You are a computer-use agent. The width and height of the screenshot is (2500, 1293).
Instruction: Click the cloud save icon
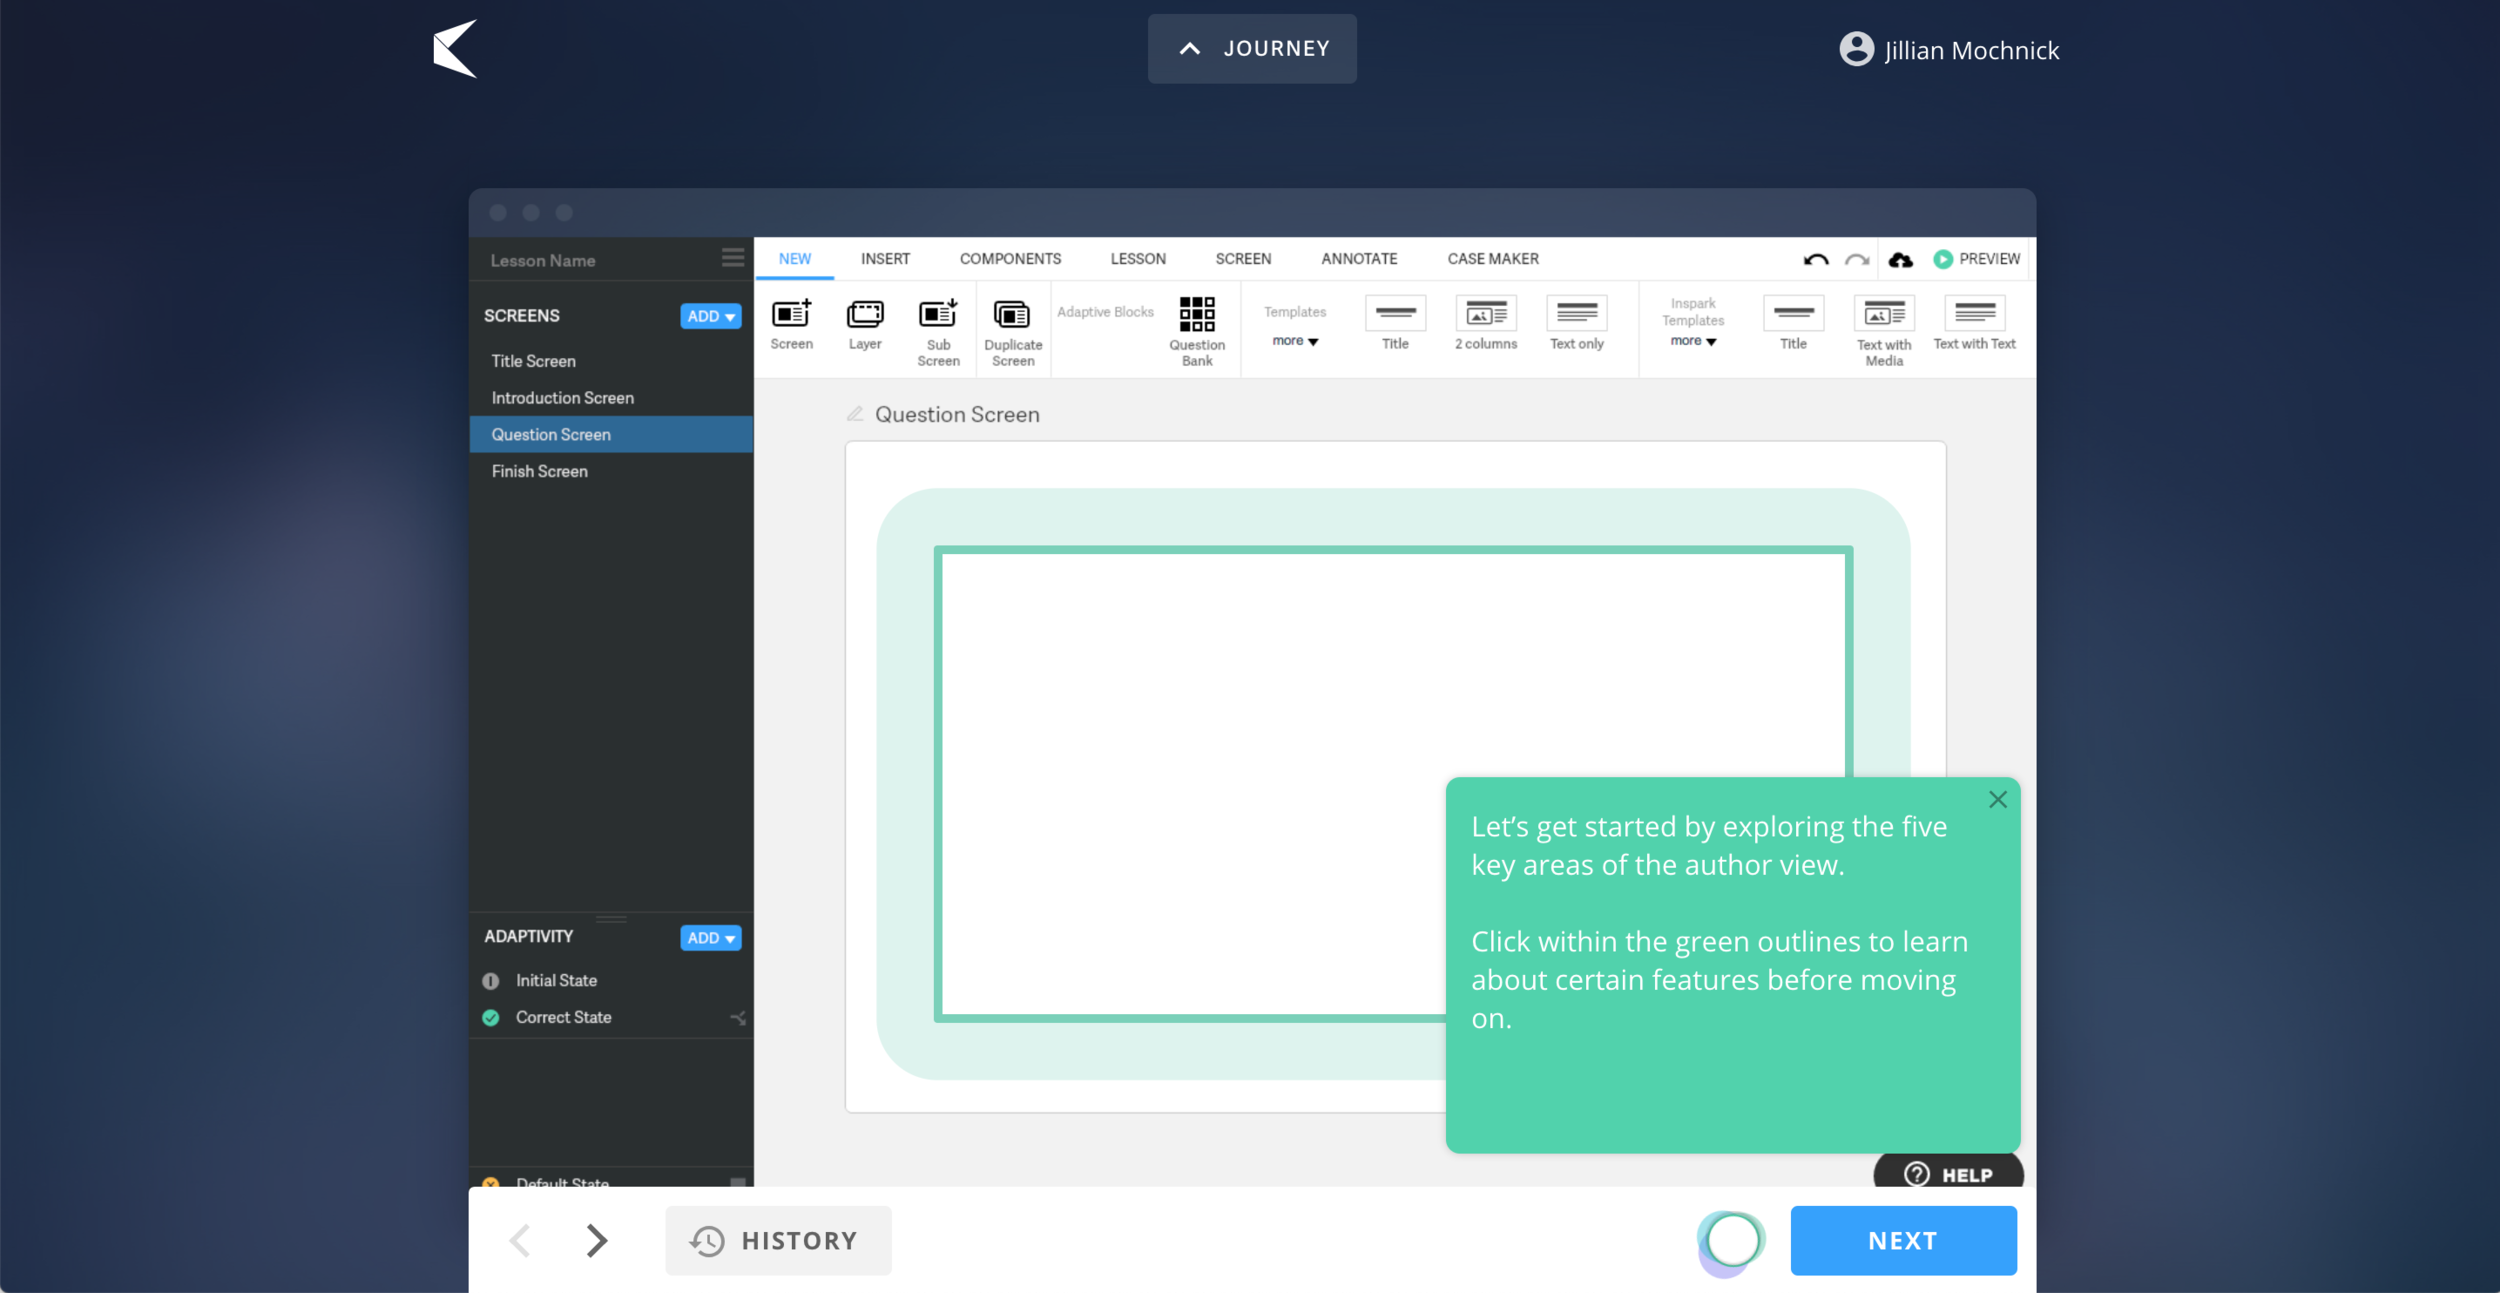click(1899, 259)
